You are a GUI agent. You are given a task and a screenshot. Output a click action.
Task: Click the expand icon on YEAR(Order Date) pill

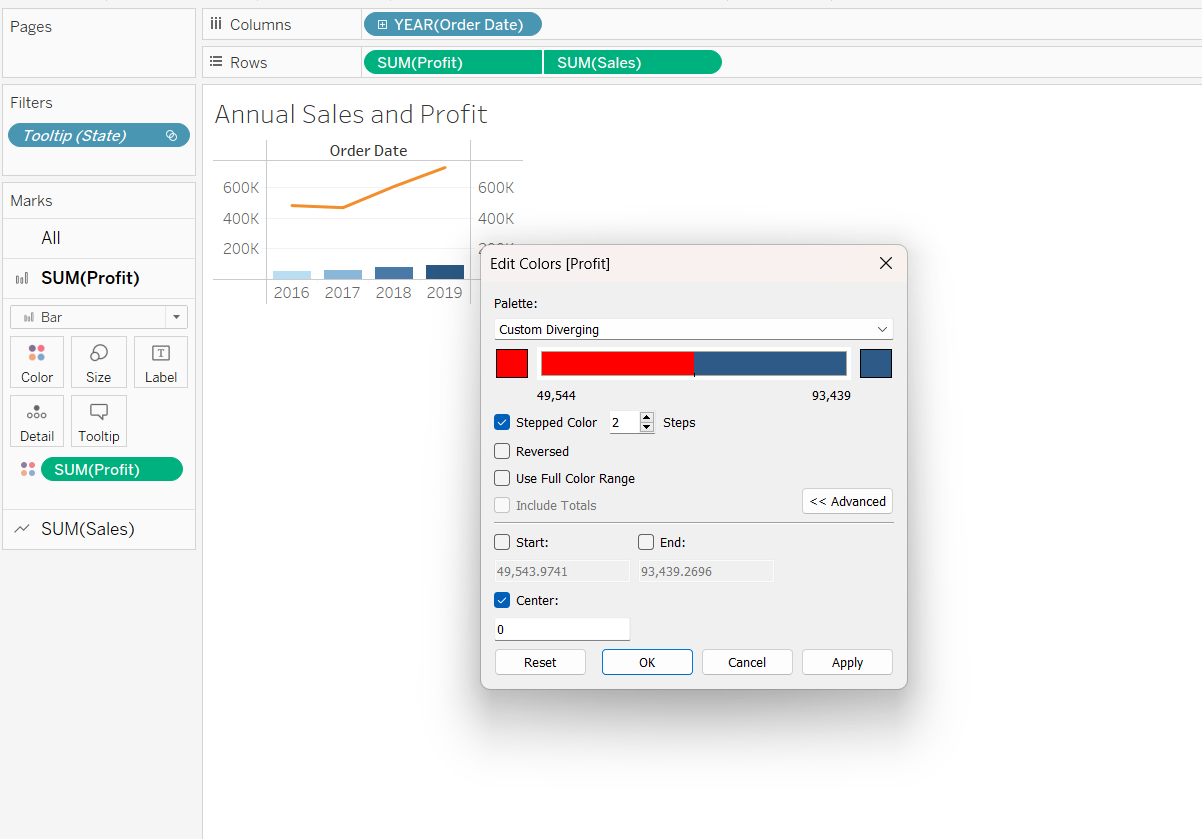click(382, 25)
